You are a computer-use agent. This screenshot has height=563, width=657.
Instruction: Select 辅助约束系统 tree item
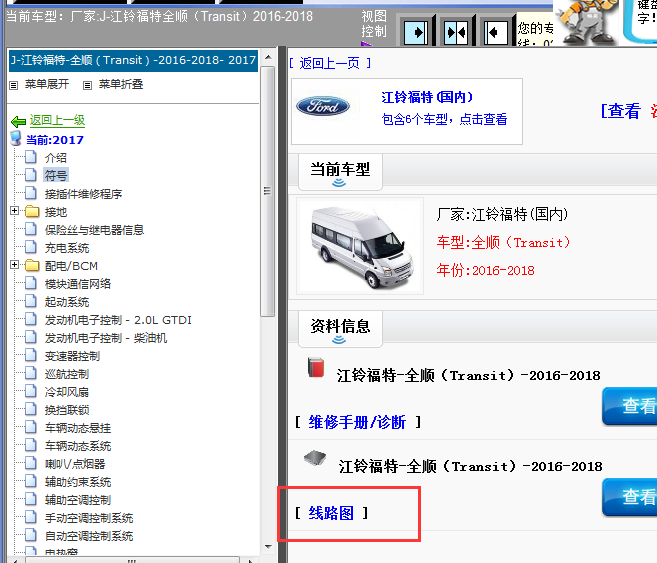(x=78, y=482)
